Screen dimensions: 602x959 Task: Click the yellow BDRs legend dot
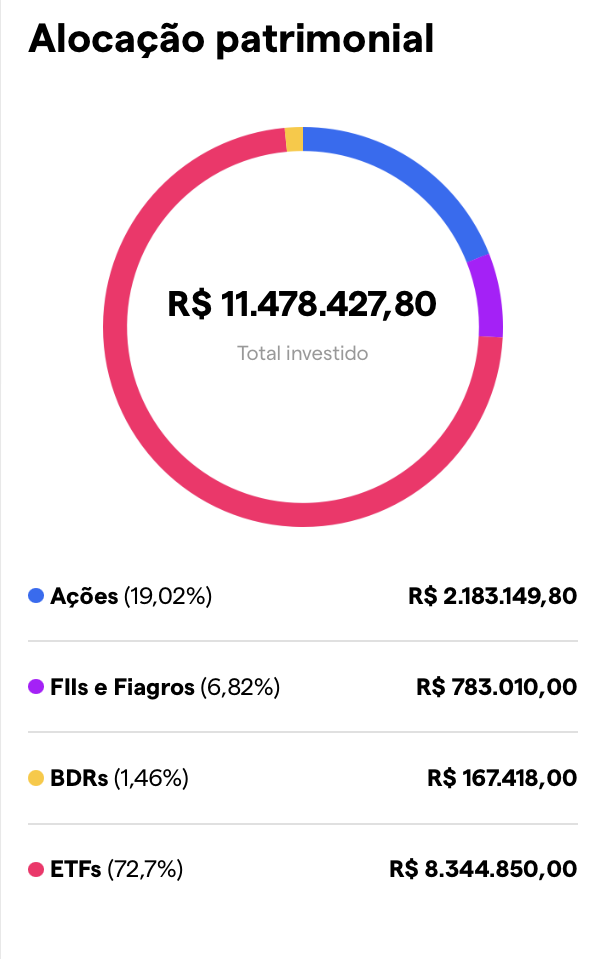tap(36, 778)
